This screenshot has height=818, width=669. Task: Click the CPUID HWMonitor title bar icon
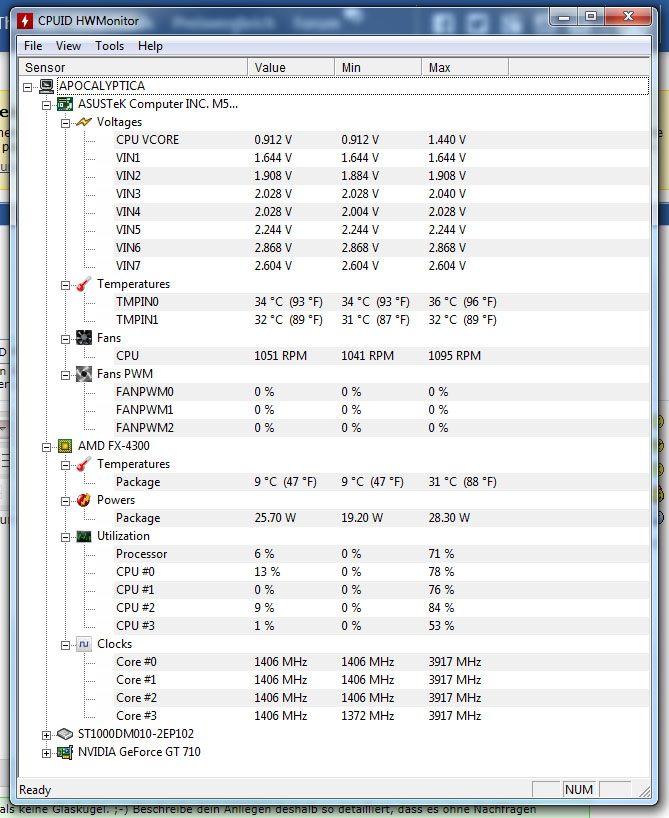click(x=25, y=21)
